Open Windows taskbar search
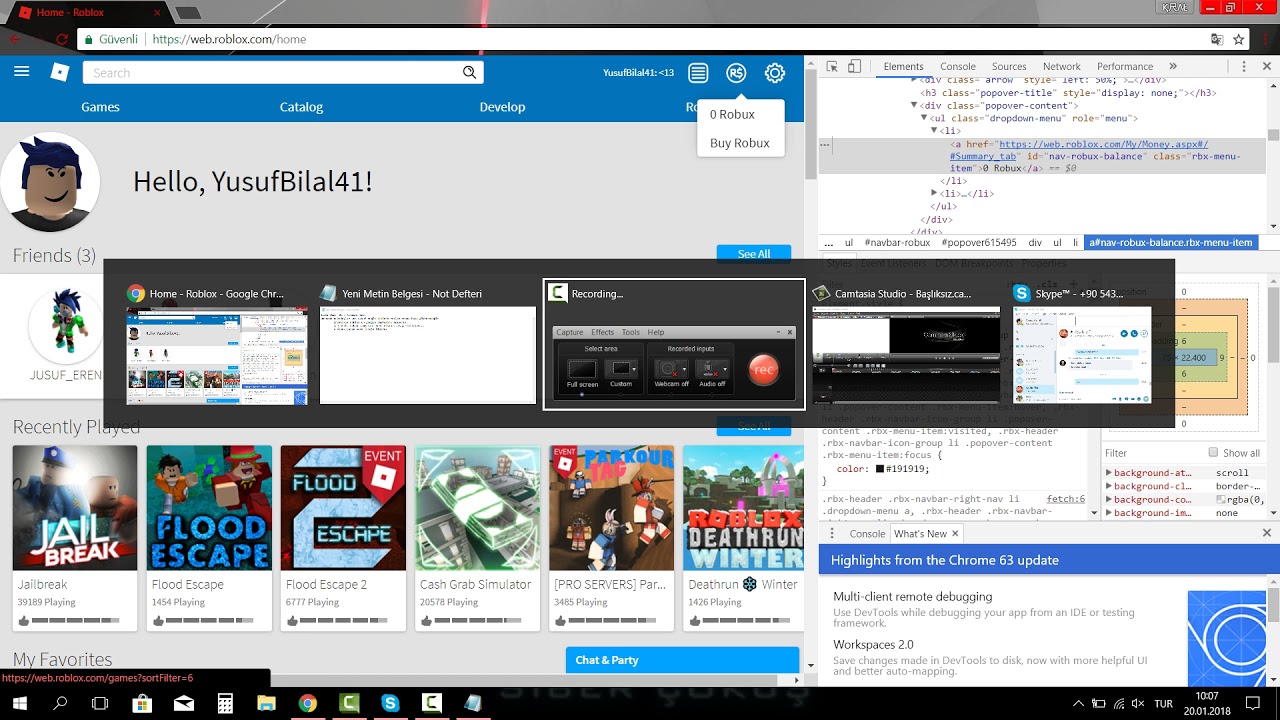The height and width of the screenshot is (720, 1280). (60, 703)
